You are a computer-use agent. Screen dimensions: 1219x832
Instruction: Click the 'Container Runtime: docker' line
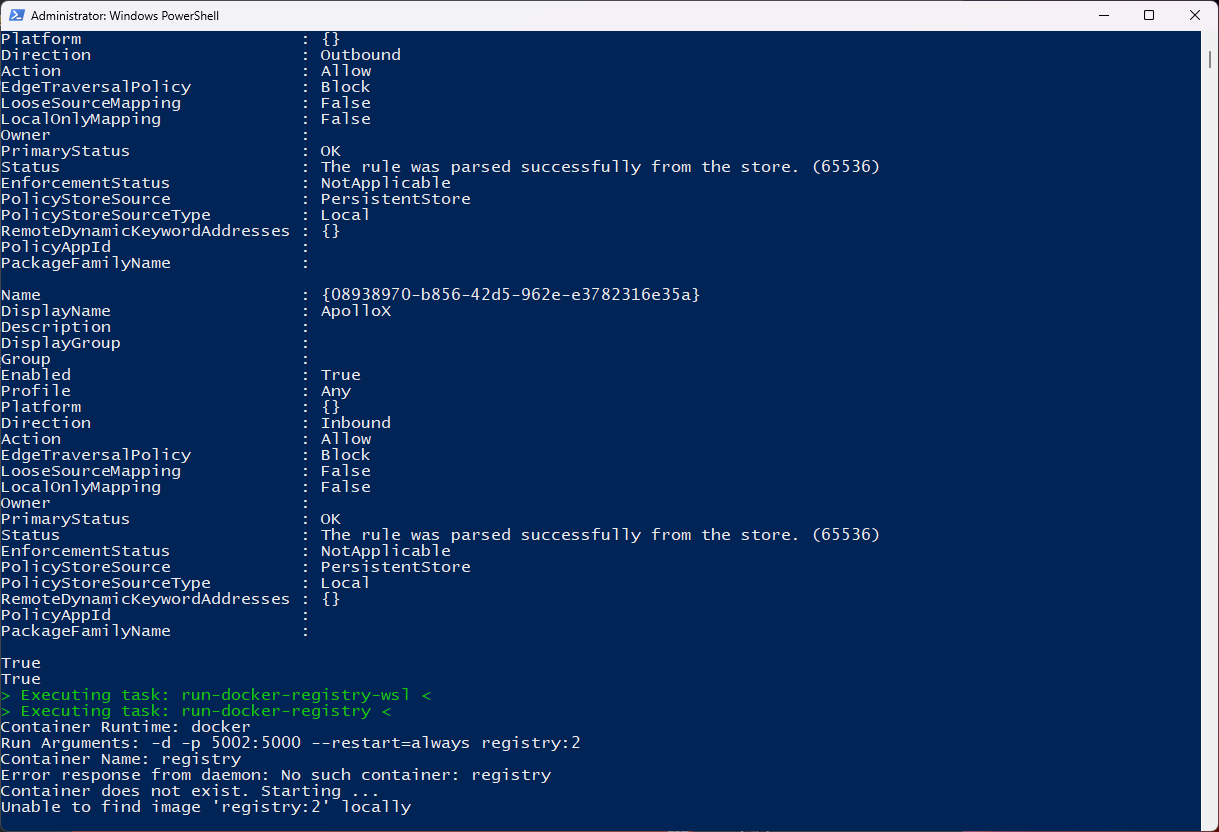tap(125, 727)
